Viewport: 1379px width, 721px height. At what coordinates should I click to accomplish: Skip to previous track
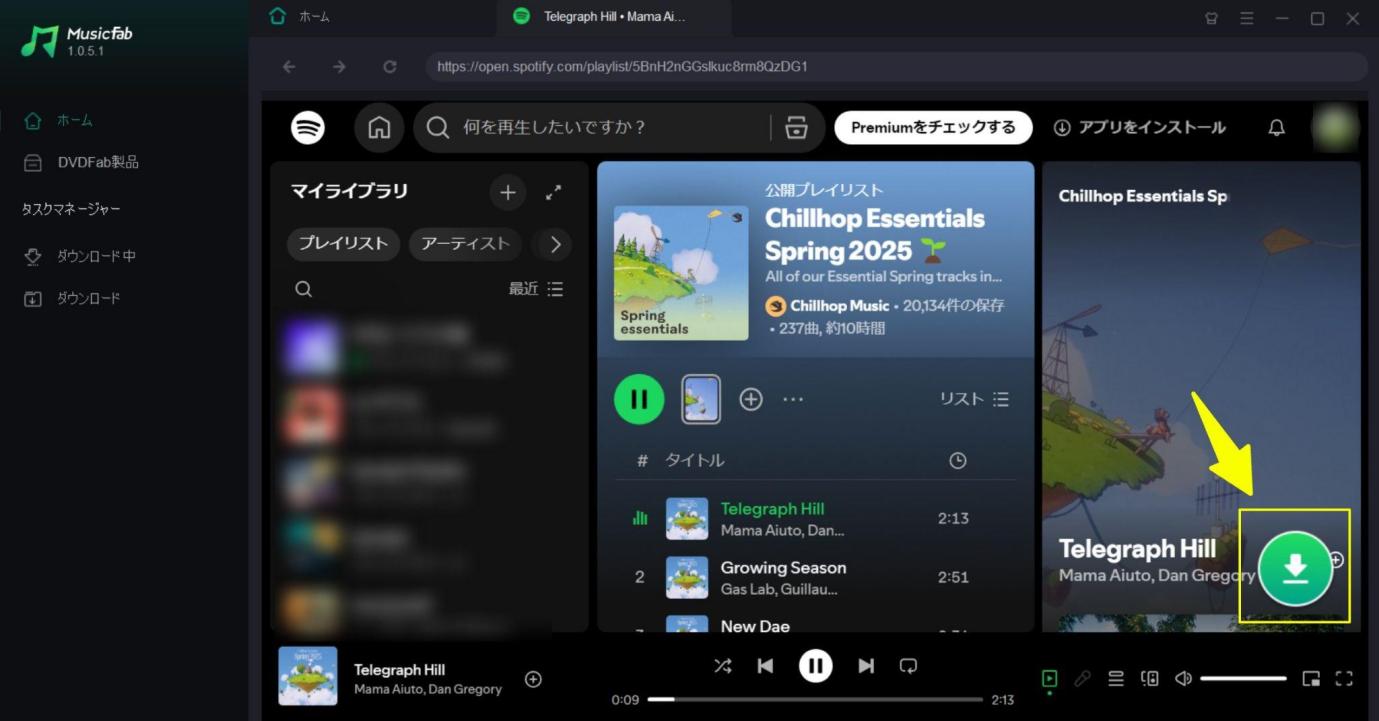(x=765, y=665)
